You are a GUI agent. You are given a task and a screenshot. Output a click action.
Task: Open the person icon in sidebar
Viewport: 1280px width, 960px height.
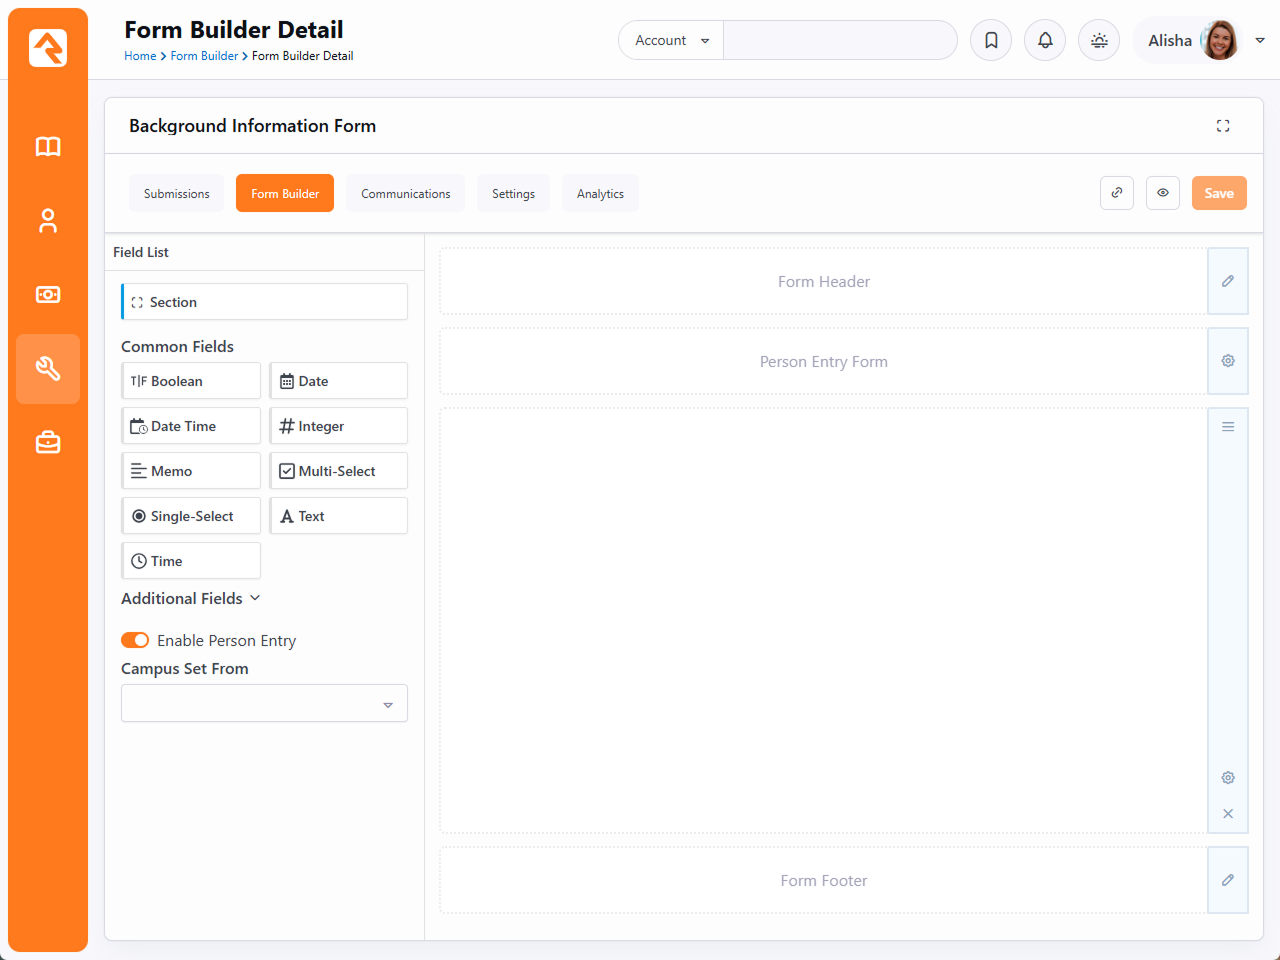[48, 221]
